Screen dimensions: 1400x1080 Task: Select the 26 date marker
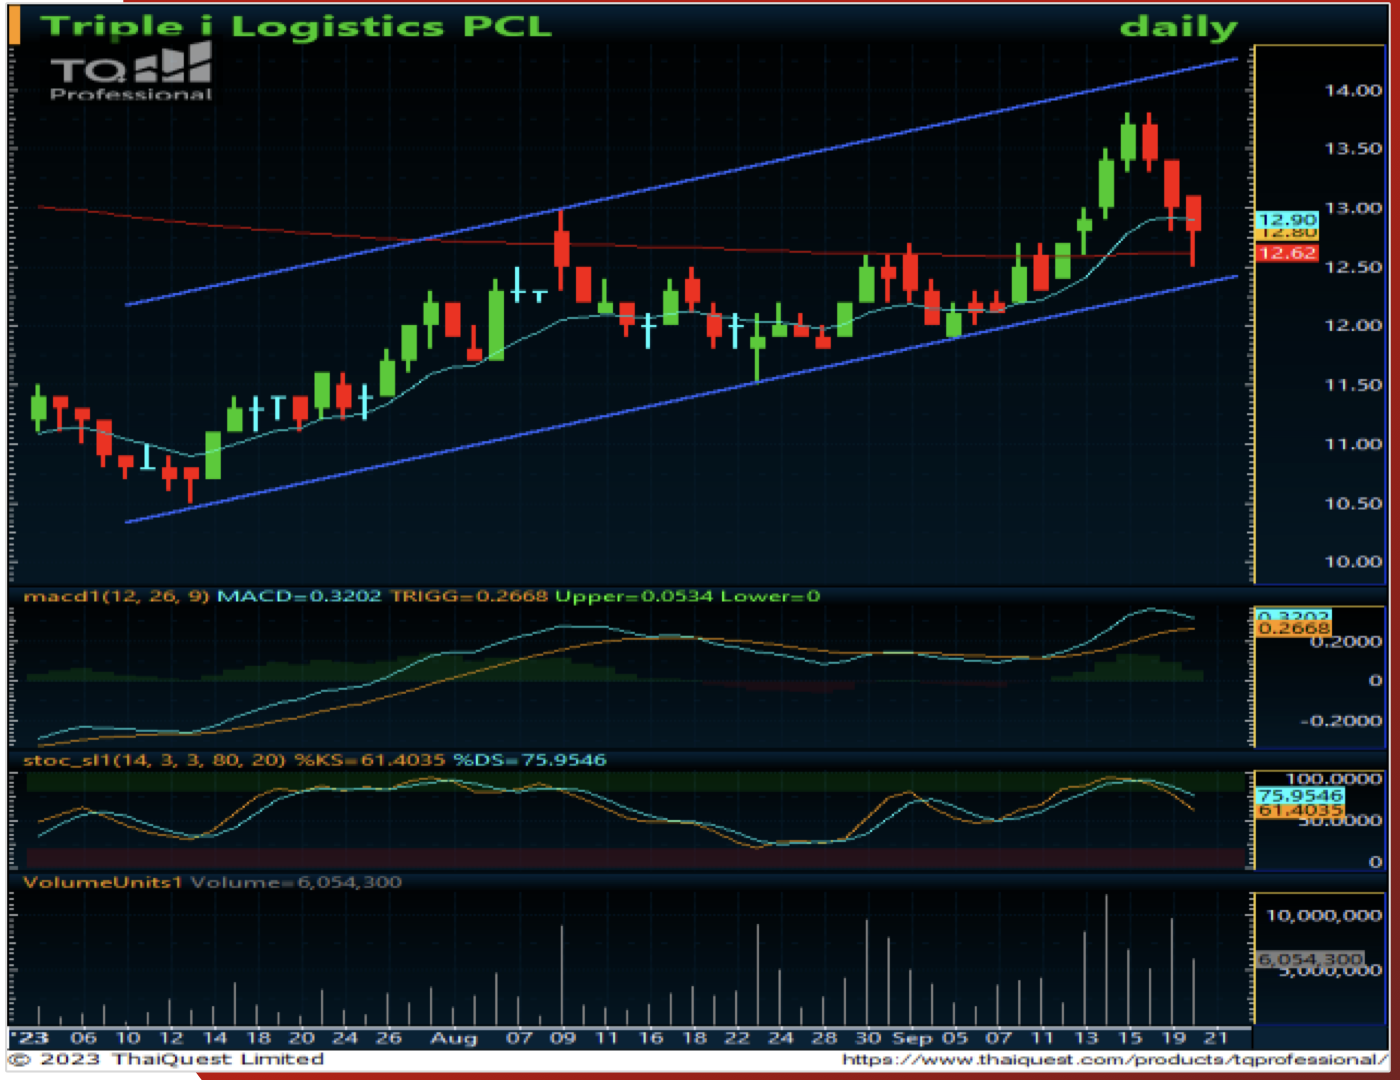pos(389,1038)
